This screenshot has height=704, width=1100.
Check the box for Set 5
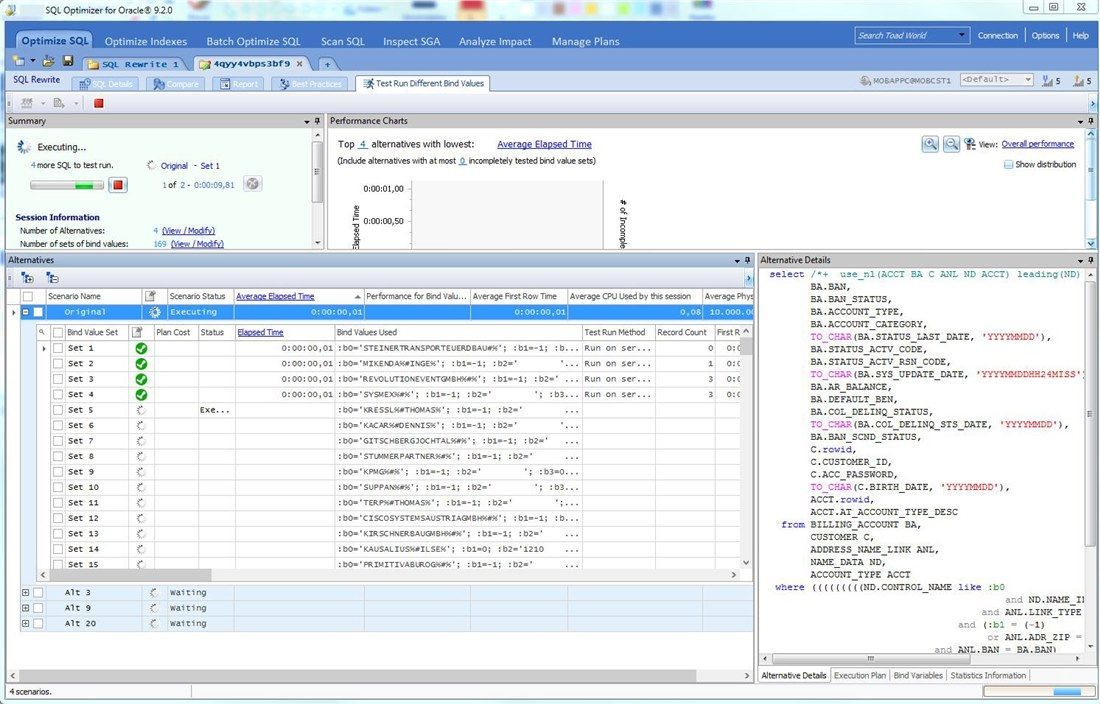tap(58, 410)
